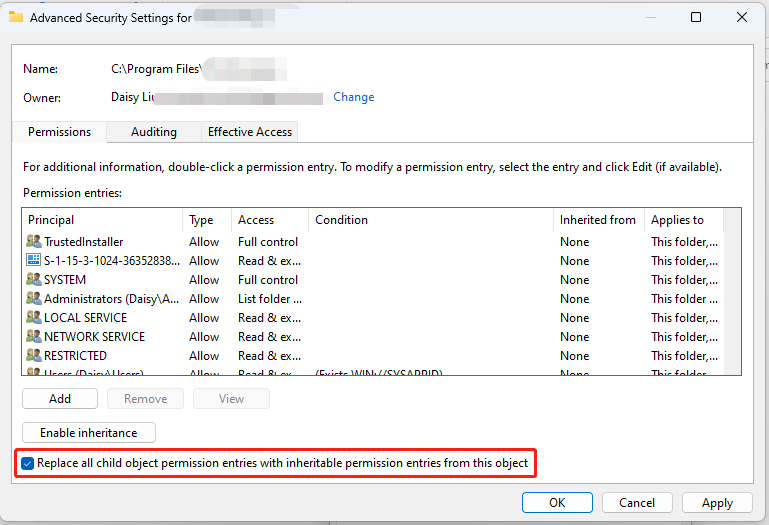
Task: Click the TrustedInstaller principal group icon
Action: (x=34, y=242)
